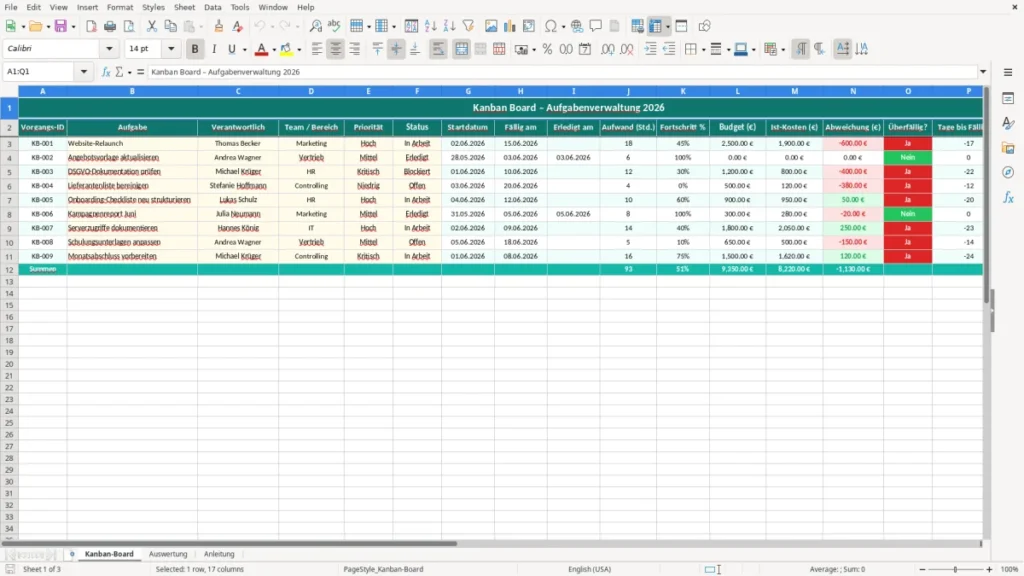Screen dimensions: 1024x576
Task: Insert a comment
Action: 596,26
